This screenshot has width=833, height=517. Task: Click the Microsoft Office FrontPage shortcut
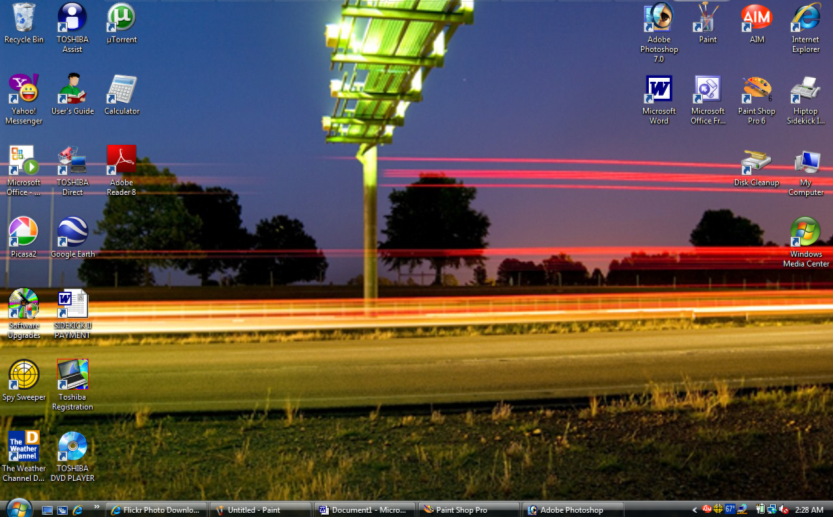[708, 99]
